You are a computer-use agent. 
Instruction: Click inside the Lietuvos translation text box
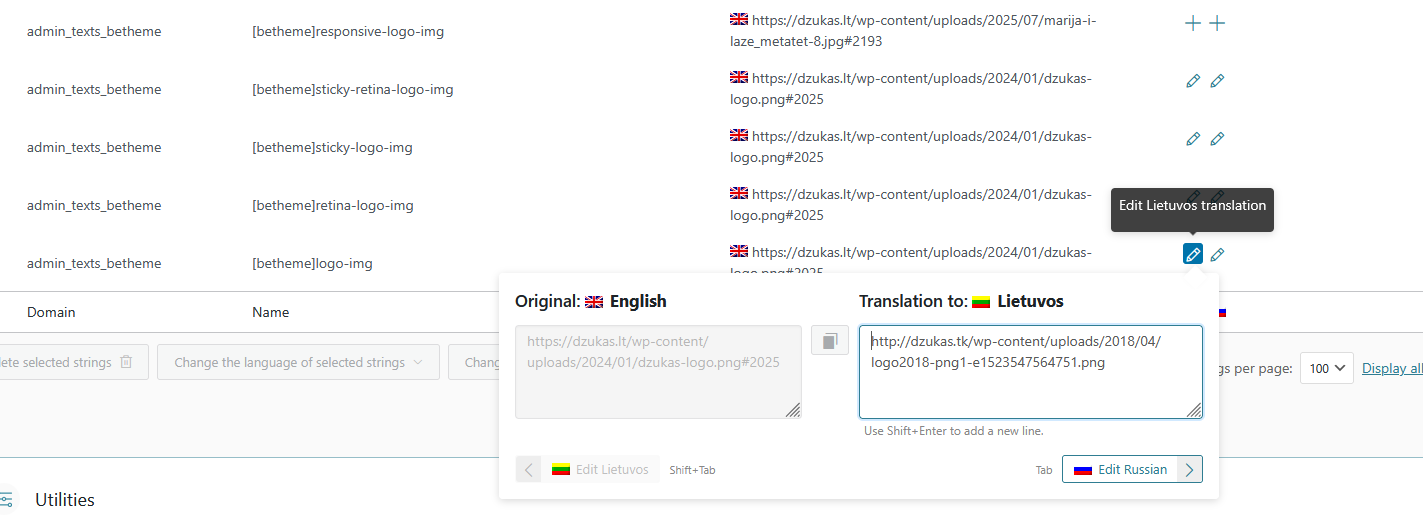[x=1030, y=380]
